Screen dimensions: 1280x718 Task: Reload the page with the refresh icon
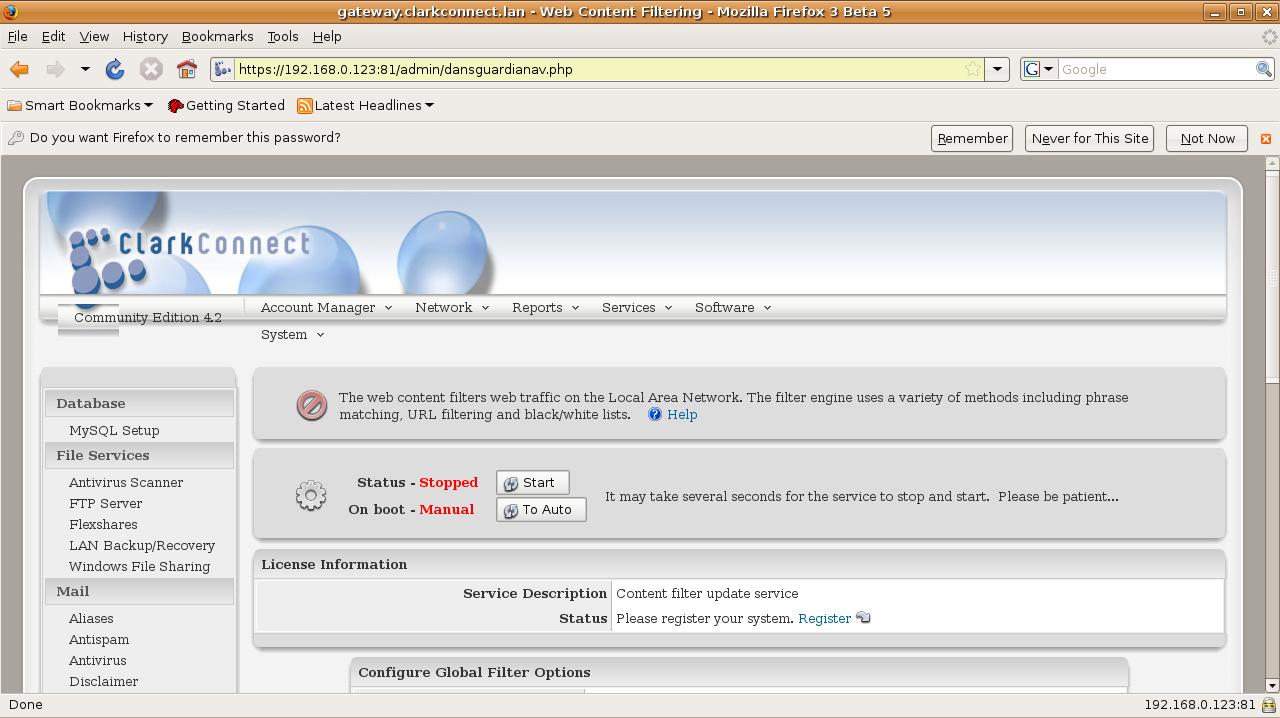(115, 69)
